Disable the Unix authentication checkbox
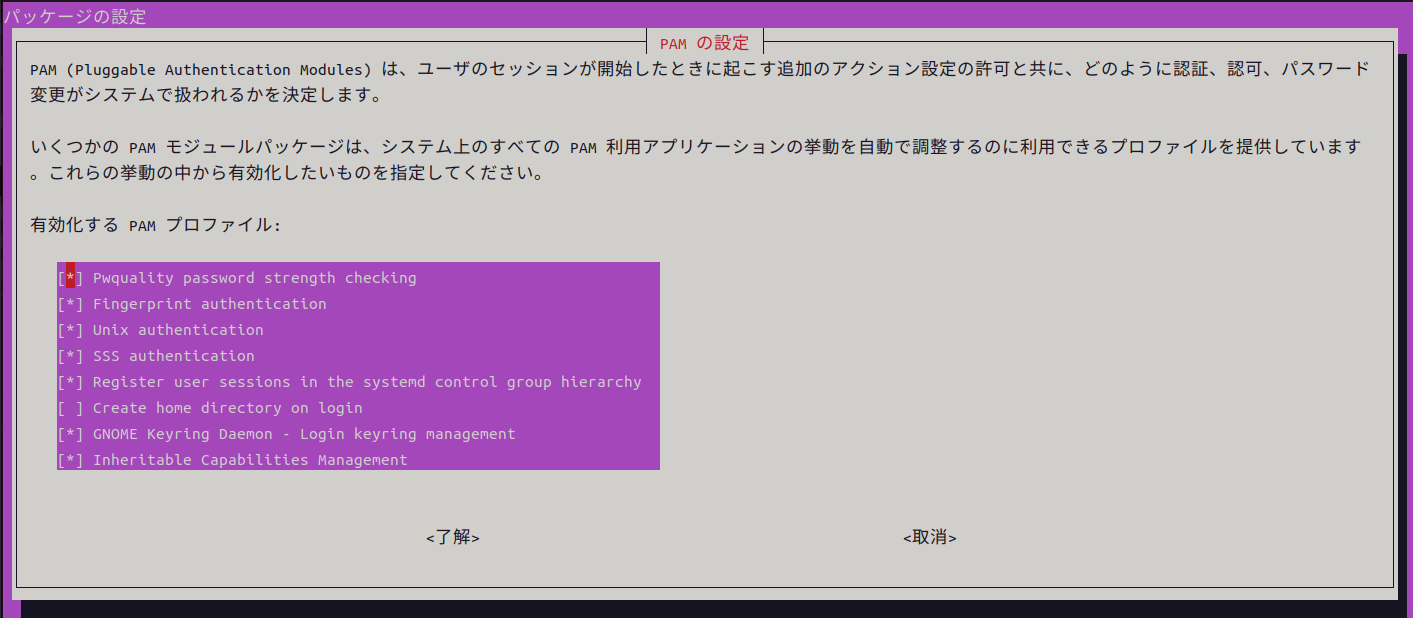The image size is (1413, 618). coord(70,330)
